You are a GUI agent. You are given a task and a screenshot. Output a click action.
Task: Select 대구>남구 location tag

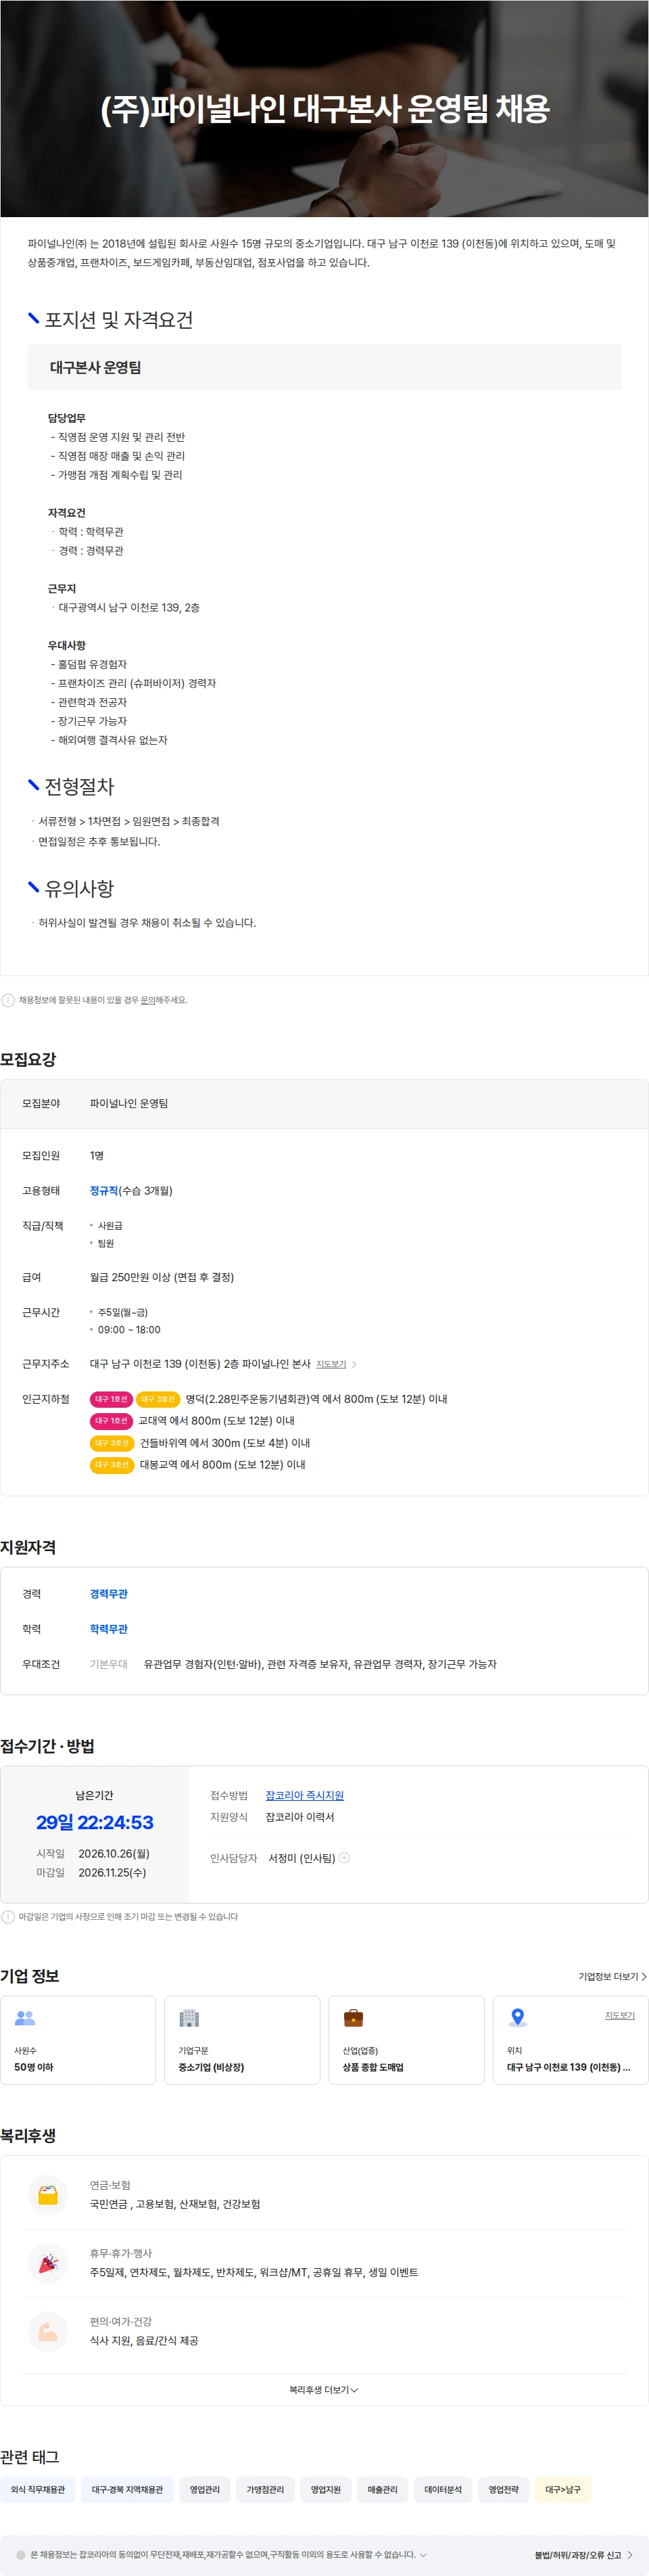coord(563,2490)
